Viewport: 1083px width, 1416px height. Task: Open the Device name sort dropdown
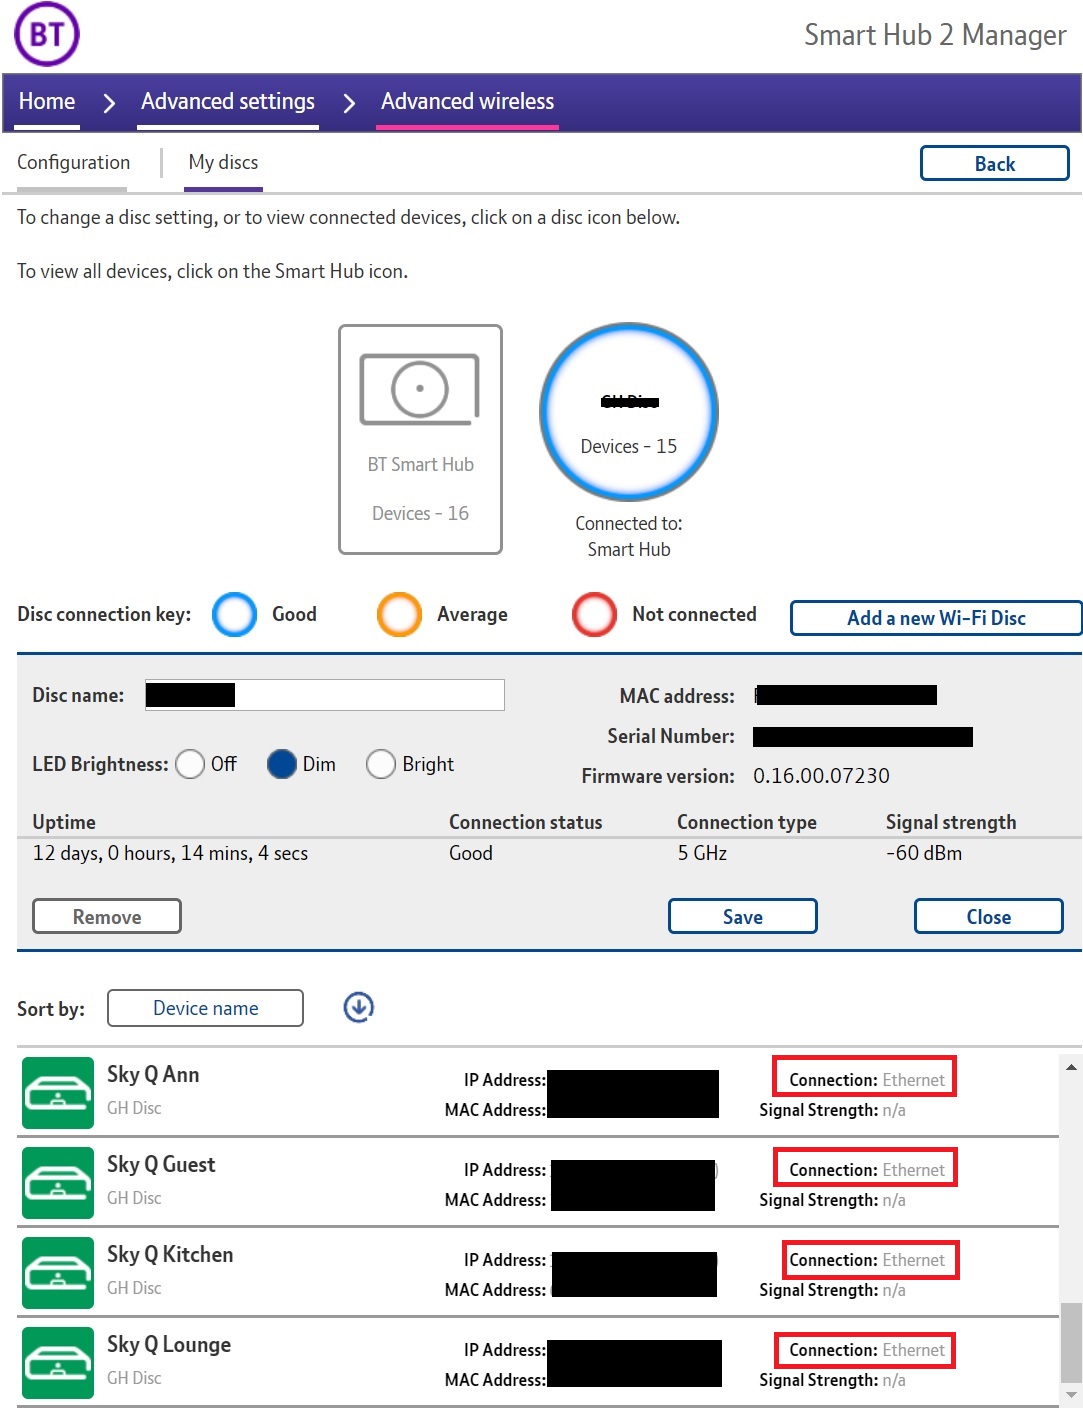205,1008
